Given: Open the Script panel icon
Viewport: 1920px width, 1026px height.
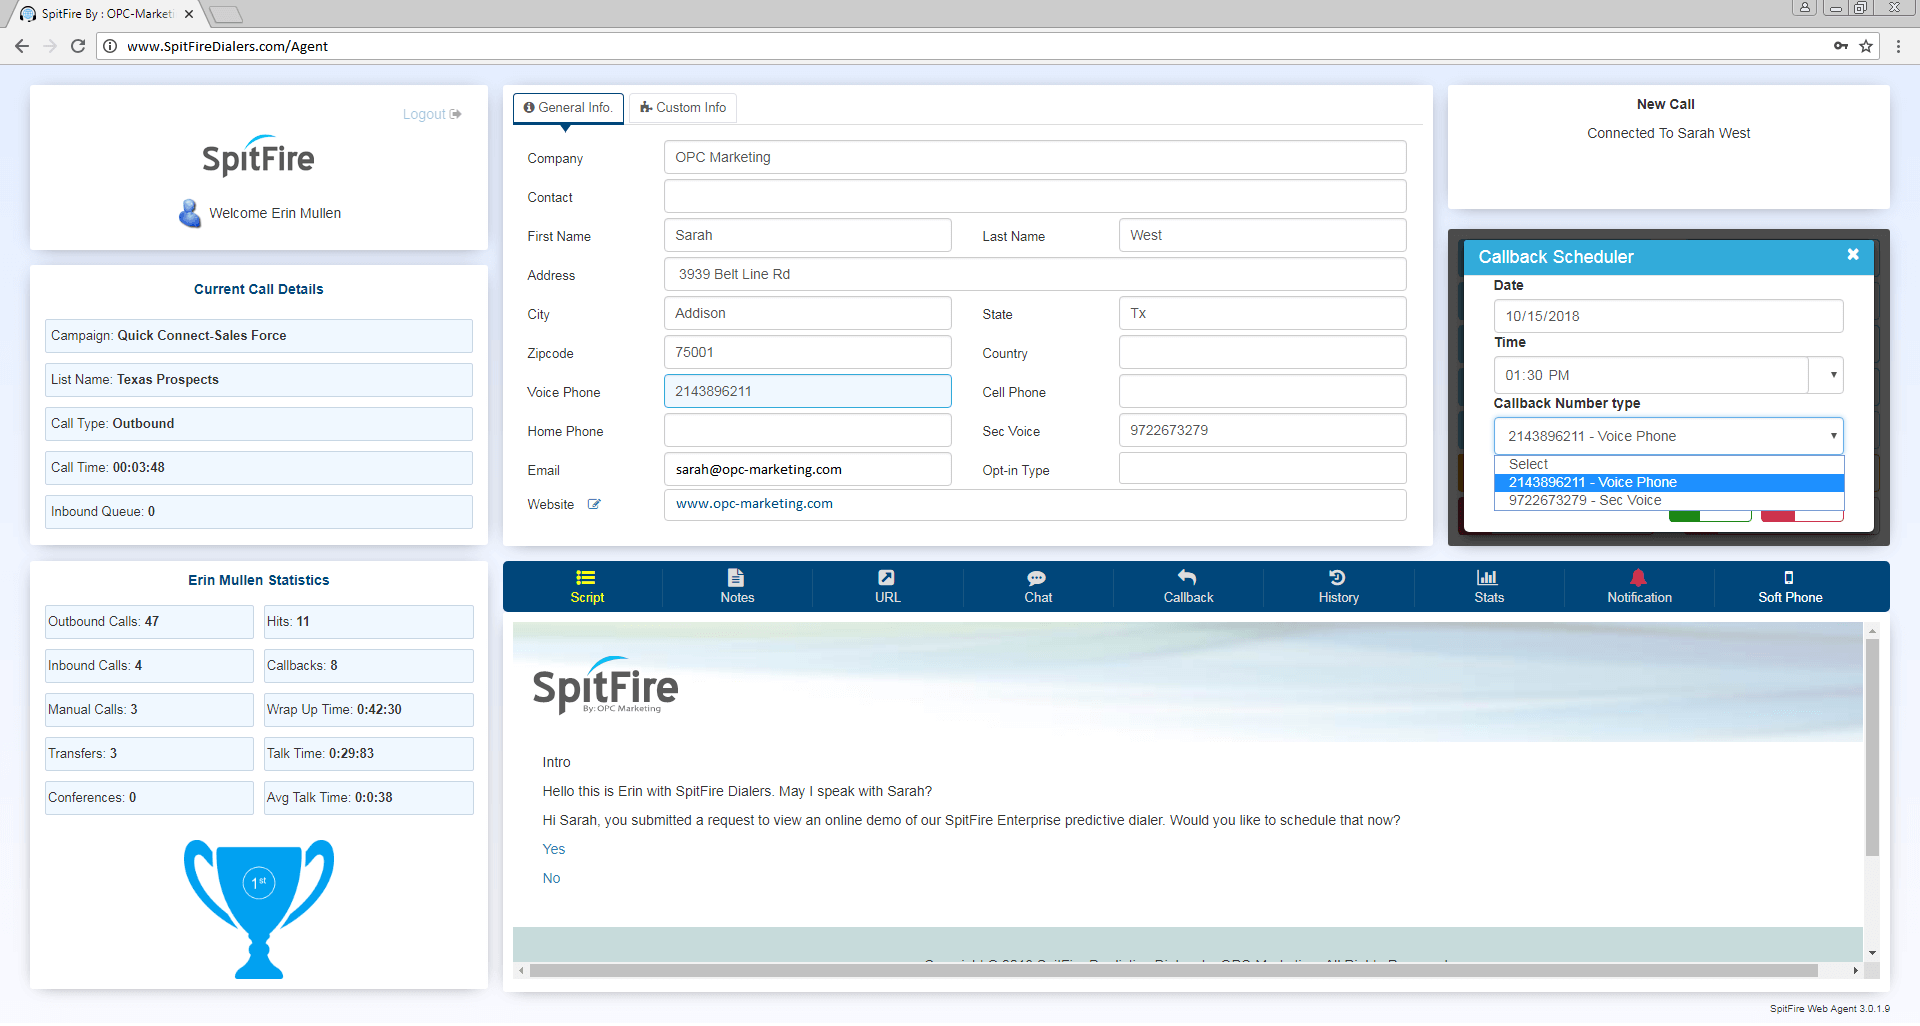Looking at the screenshot, I should [x=586, y=577].
